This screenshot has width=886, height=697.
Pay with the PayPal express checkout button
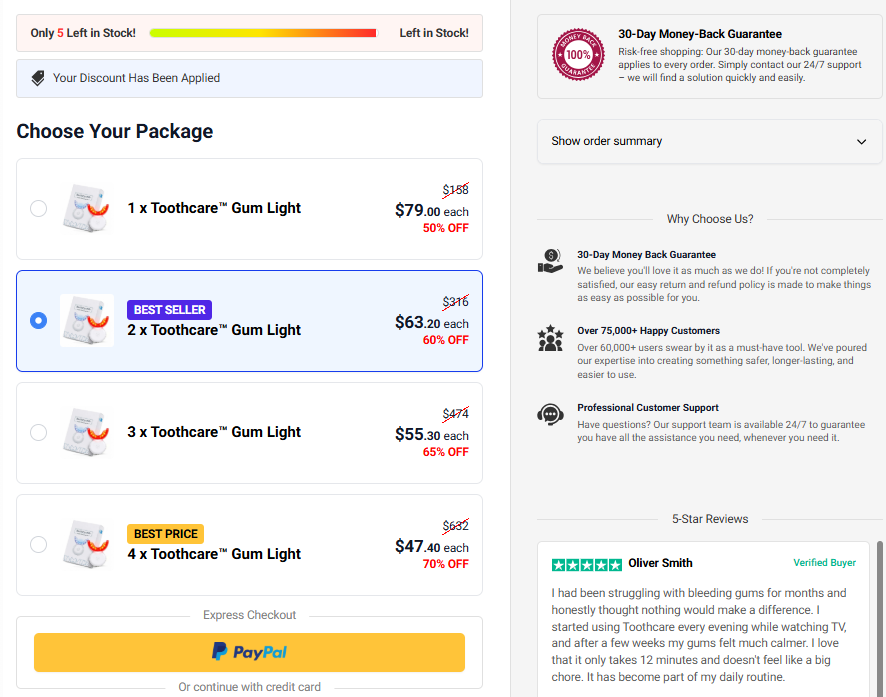(x=249, y=652)
